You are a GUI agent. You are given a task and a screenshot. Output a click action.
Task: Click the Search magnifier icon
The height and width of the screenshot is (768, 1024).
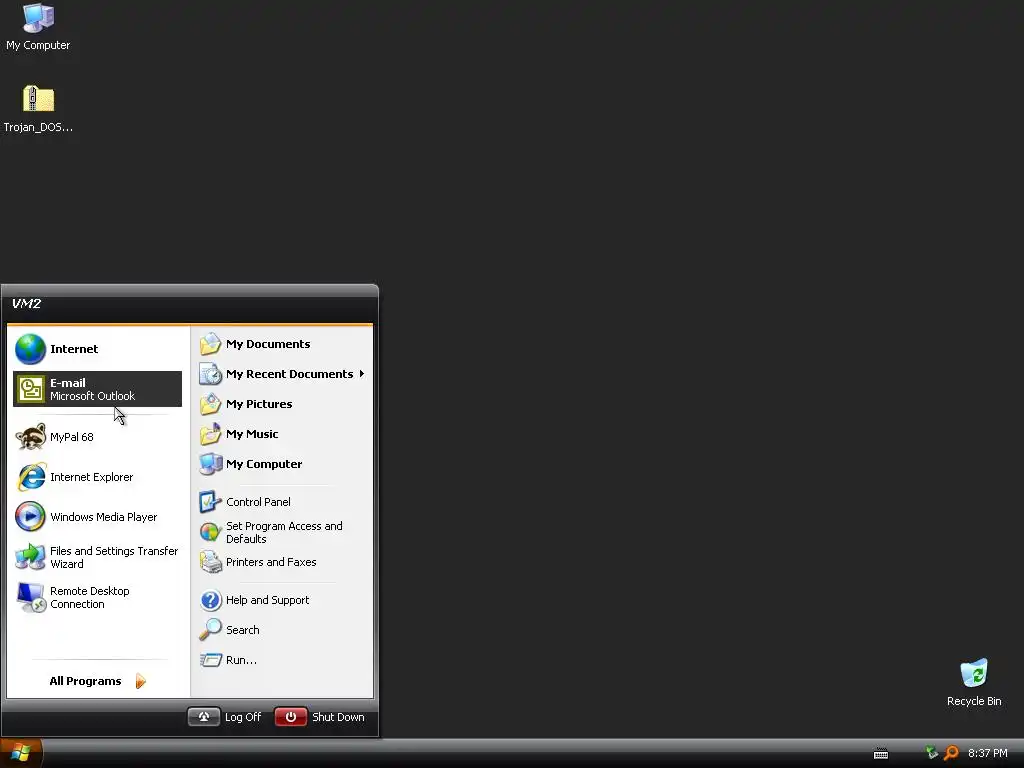pos(210,630)
